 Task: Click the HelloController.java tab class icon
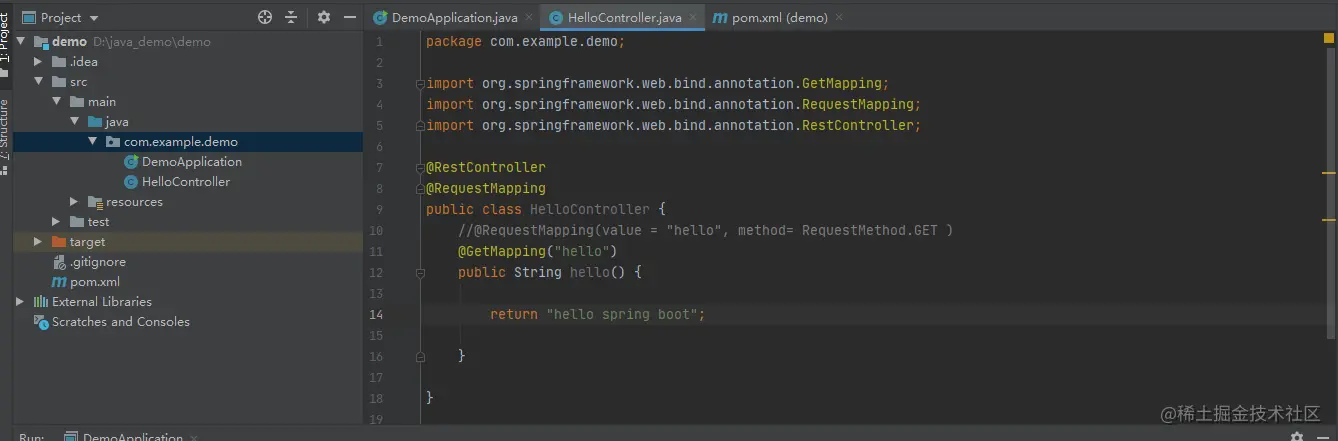[x=556, y=18]
